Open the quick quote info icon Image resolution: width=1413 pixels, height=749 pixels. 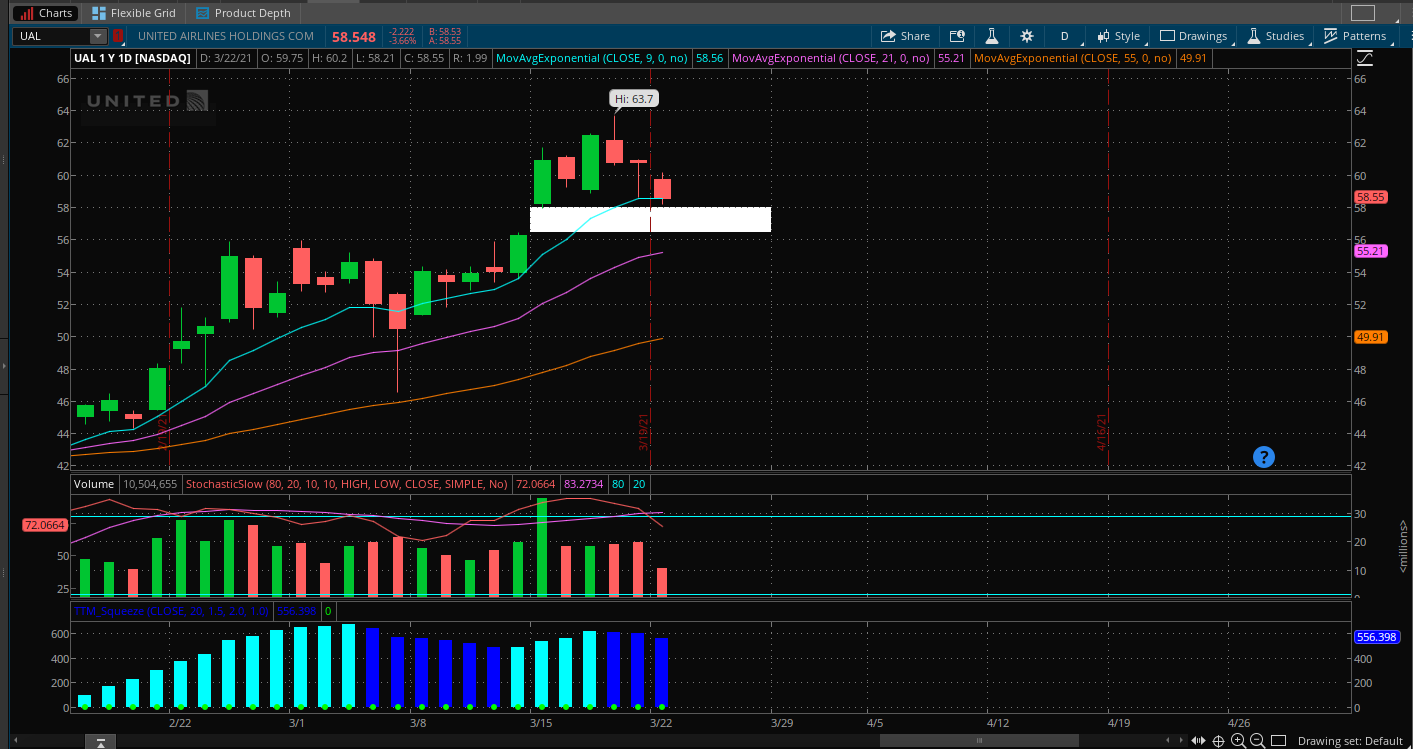[x=957, y=36]
